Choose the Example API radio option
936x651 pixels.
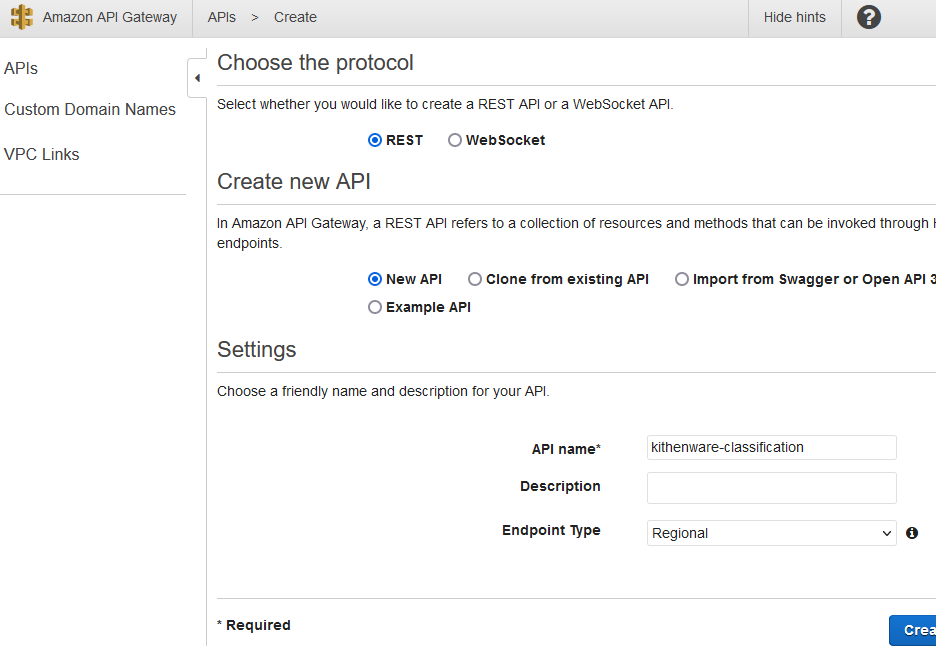click(x=375, y=307)
